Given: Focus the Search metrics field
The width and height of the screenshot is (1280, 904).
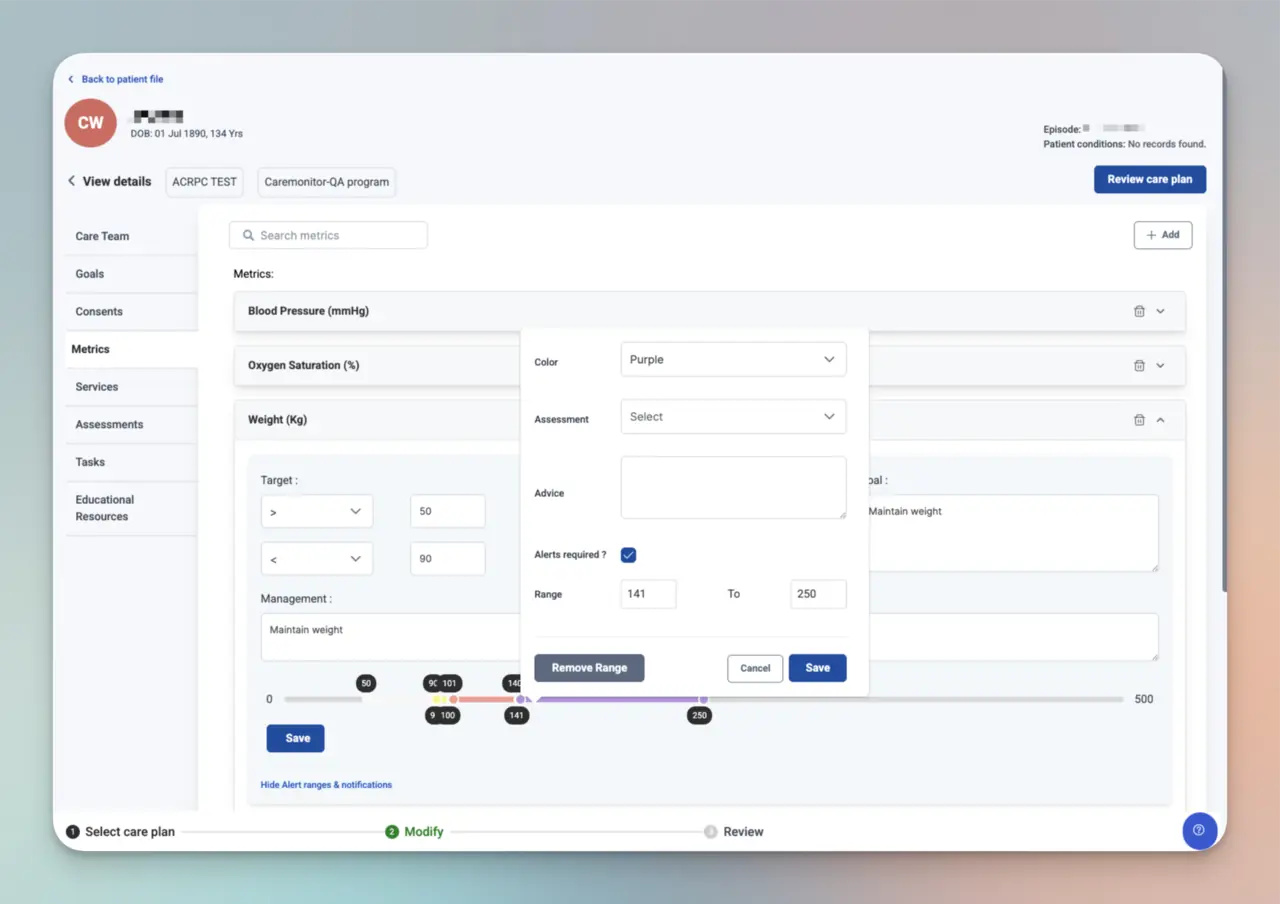Looking at the screenshot, I should tap(328, 236).
